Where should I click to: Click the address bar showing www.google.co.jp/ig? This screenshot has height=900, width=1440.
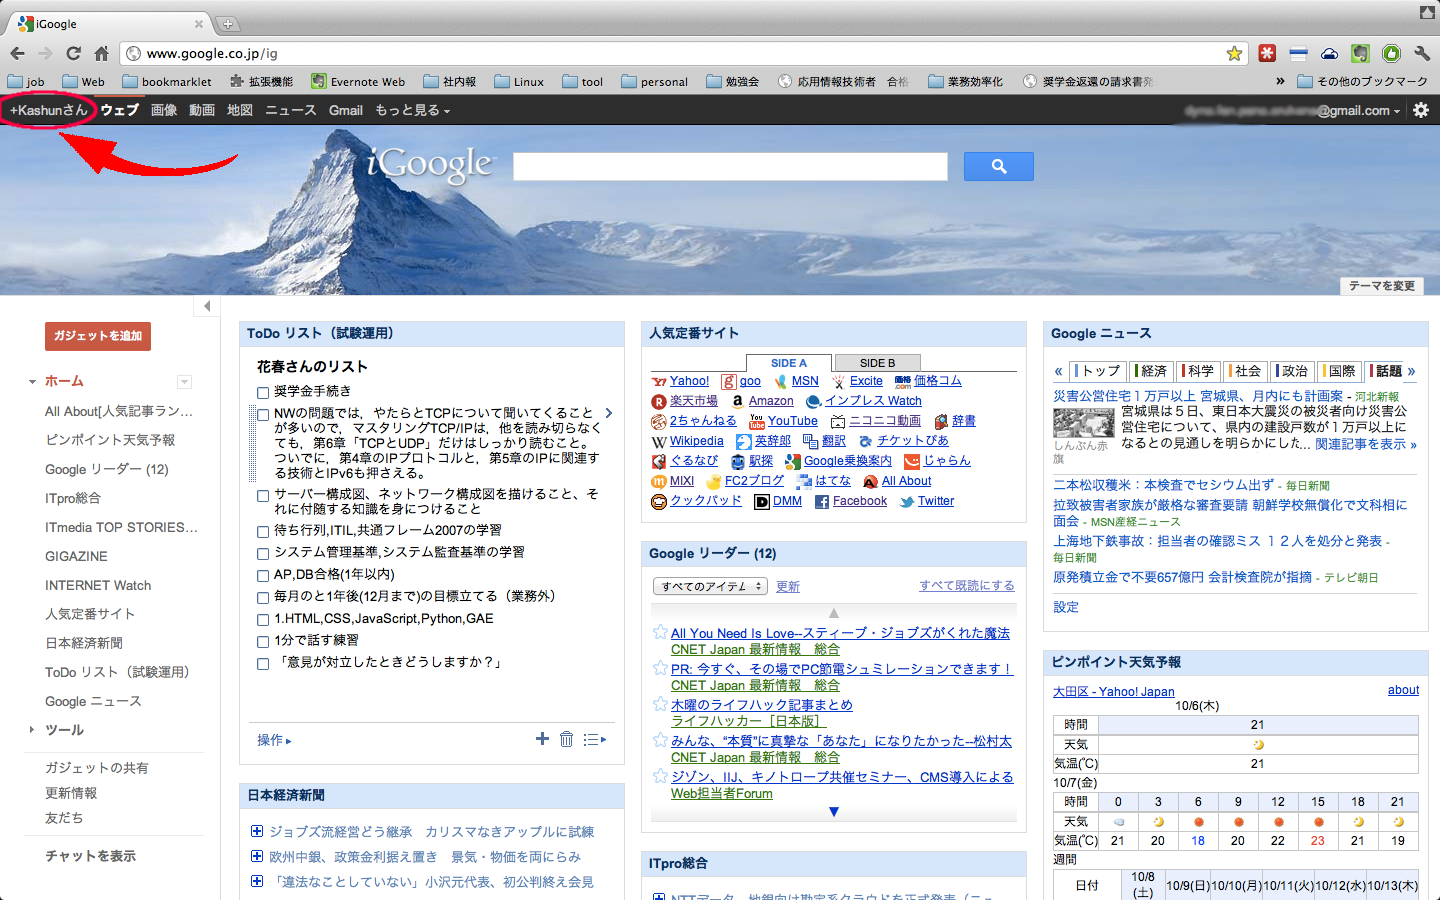click(x=684, y=53)
